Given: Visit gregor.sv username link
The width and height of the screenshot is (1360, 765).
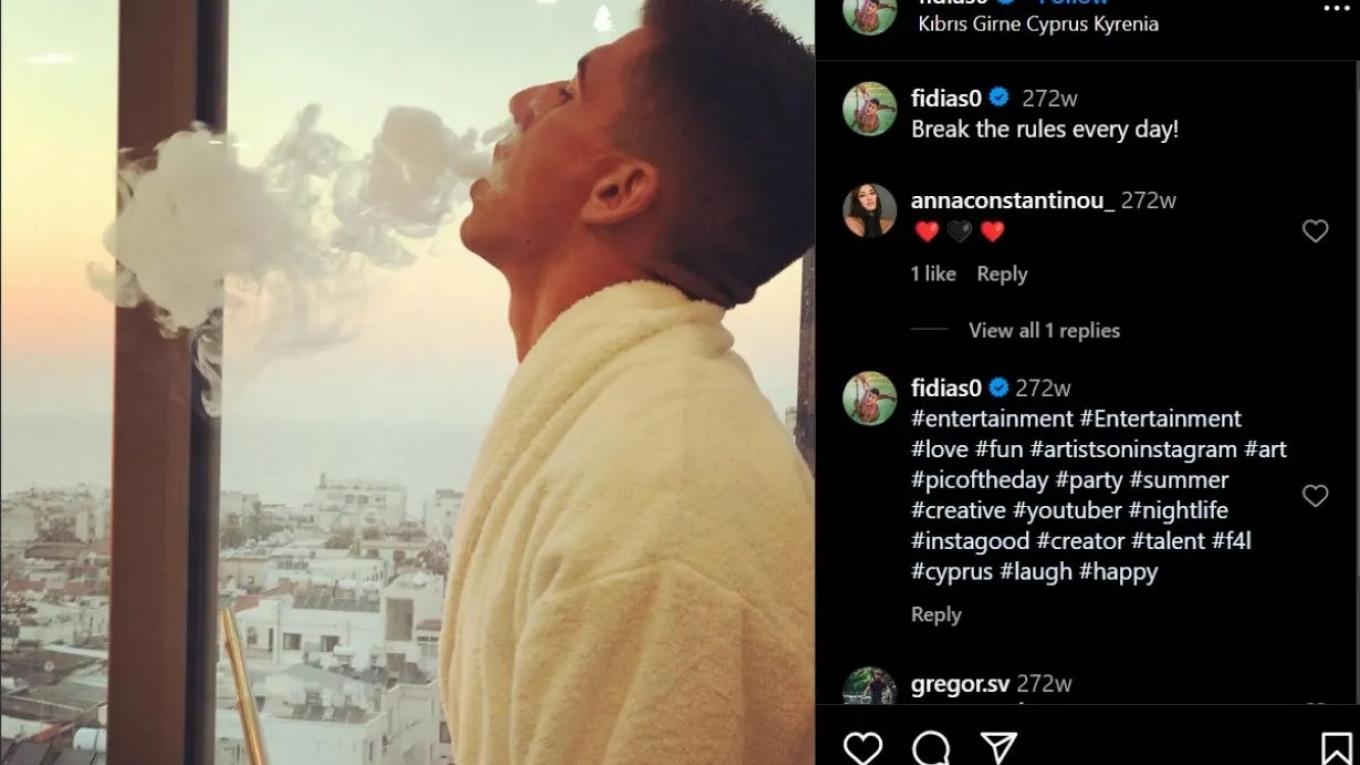Looking at the screenshot, I should click(960, 684).
